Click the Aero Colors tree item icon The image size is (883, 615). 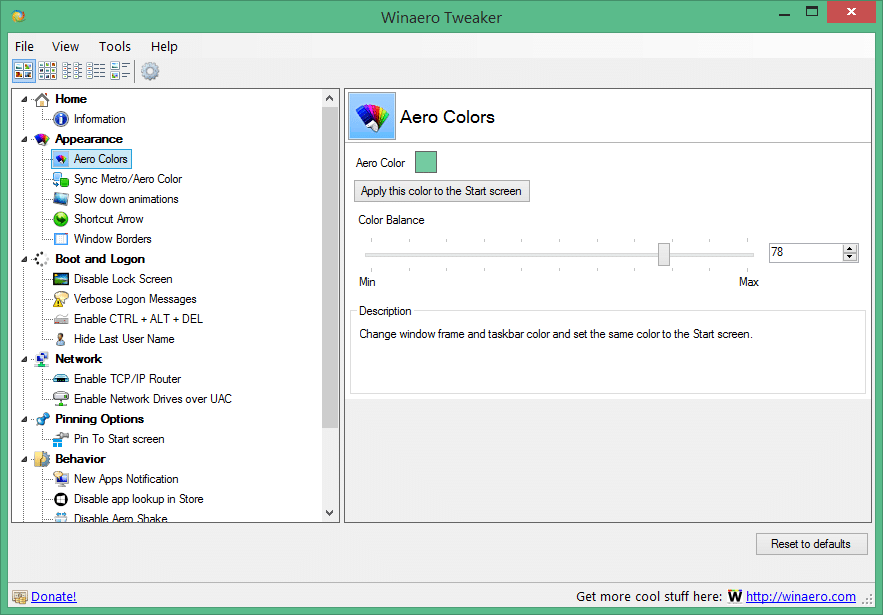point(61,159)
